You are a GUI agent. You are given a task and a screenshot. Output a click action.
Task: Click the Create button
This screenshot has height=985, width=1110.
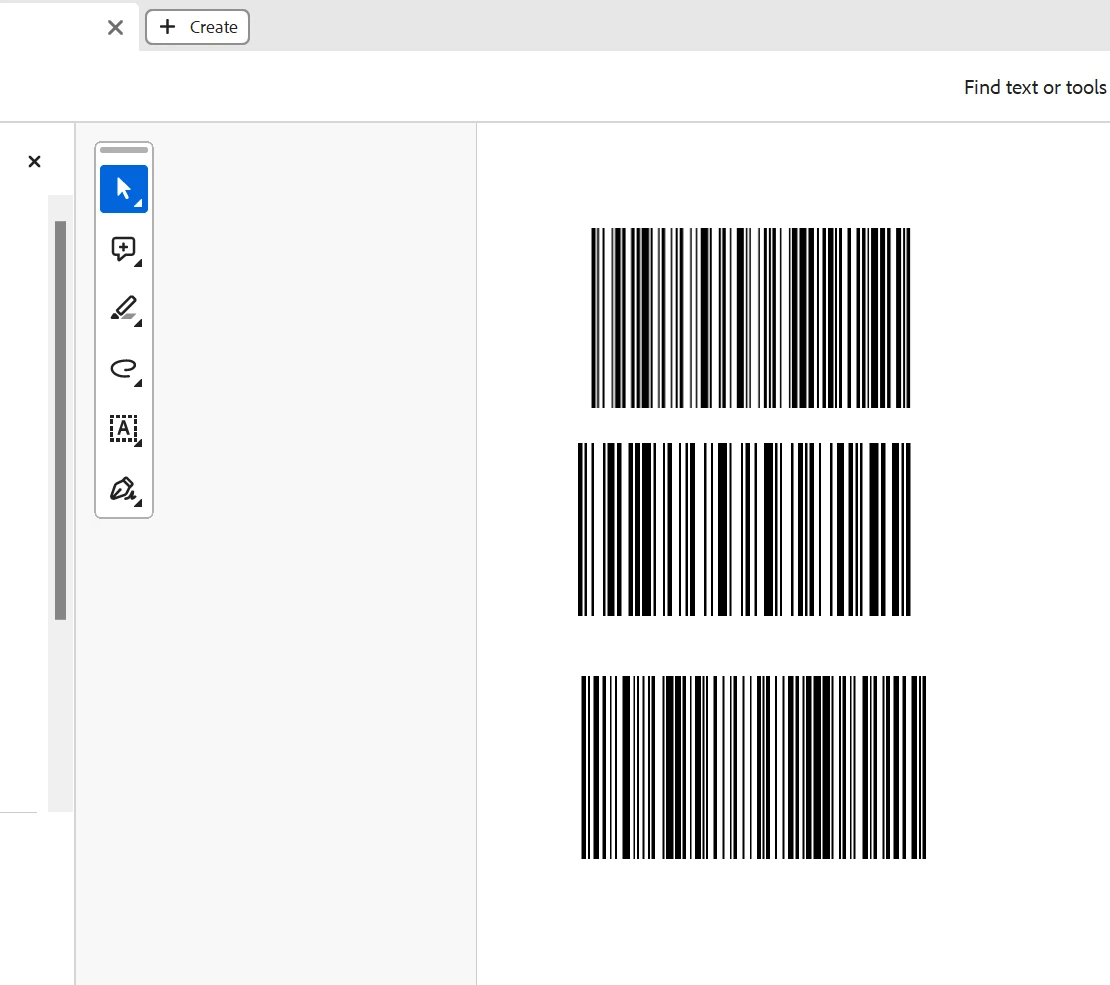coord(198,27)
